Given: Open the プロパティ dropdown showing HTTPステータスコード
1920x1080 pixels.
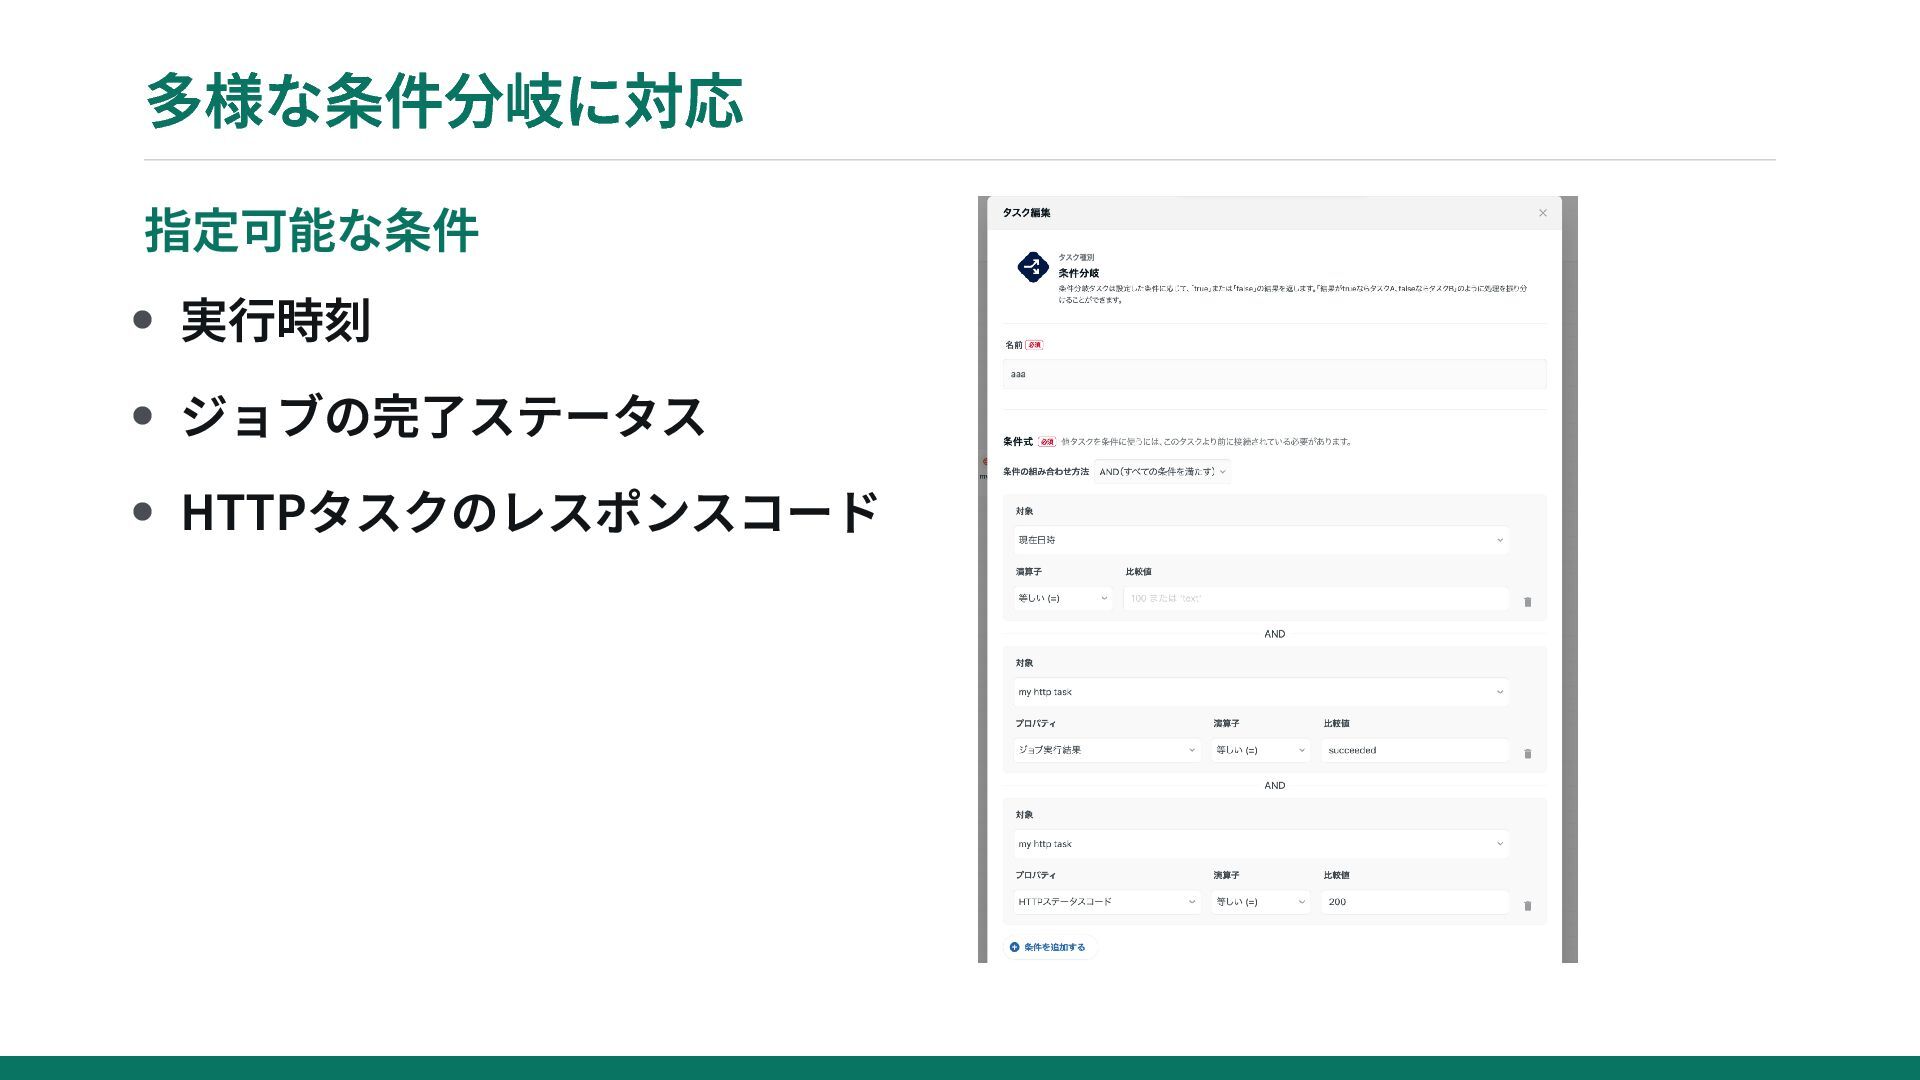Looking at the screenshot, I should tap(1107, 902).
